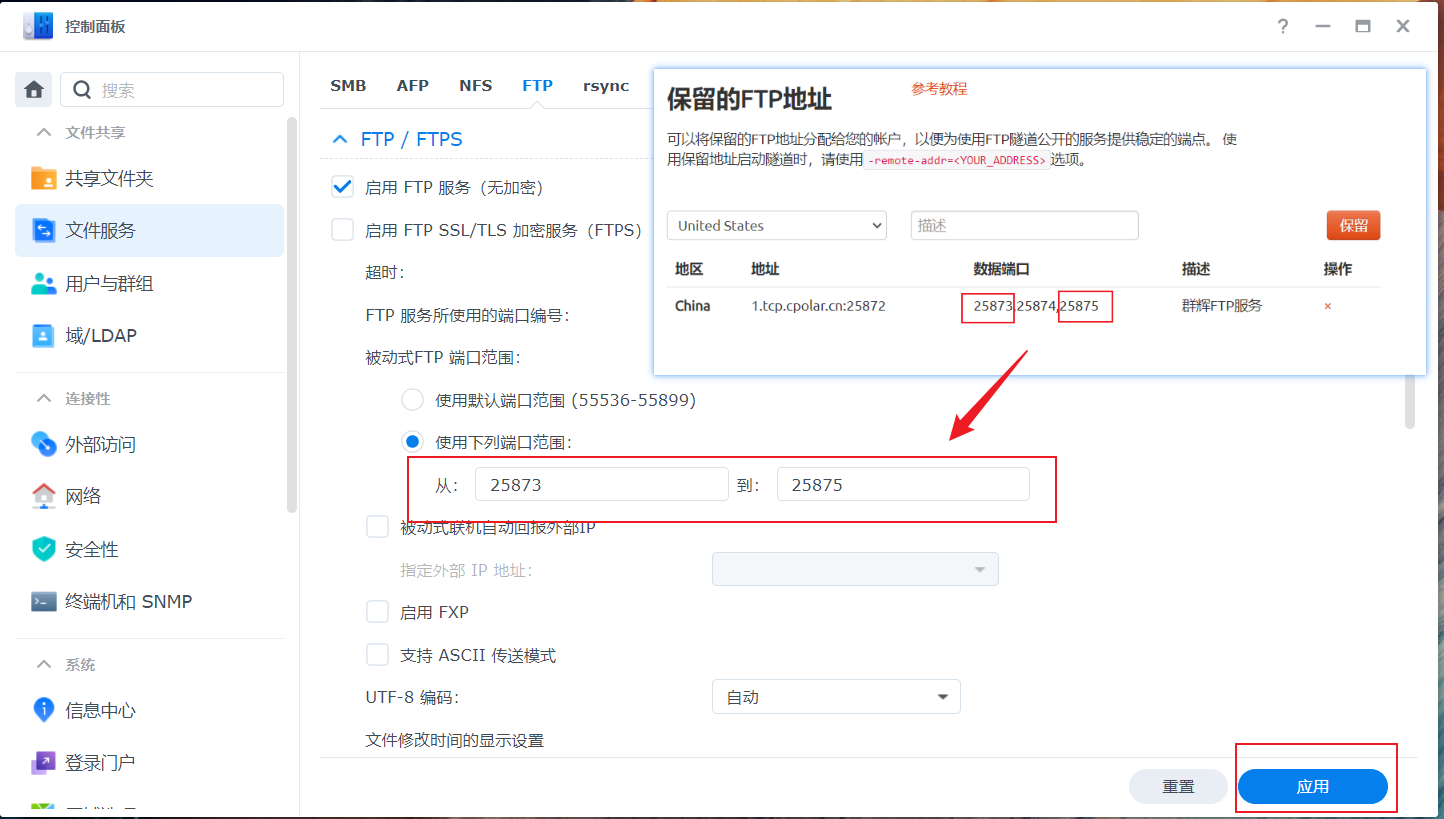Uncheck 启用 FTP 服务 (无加密)
The height and width of the screenshot is (819, 1444).
343,187
